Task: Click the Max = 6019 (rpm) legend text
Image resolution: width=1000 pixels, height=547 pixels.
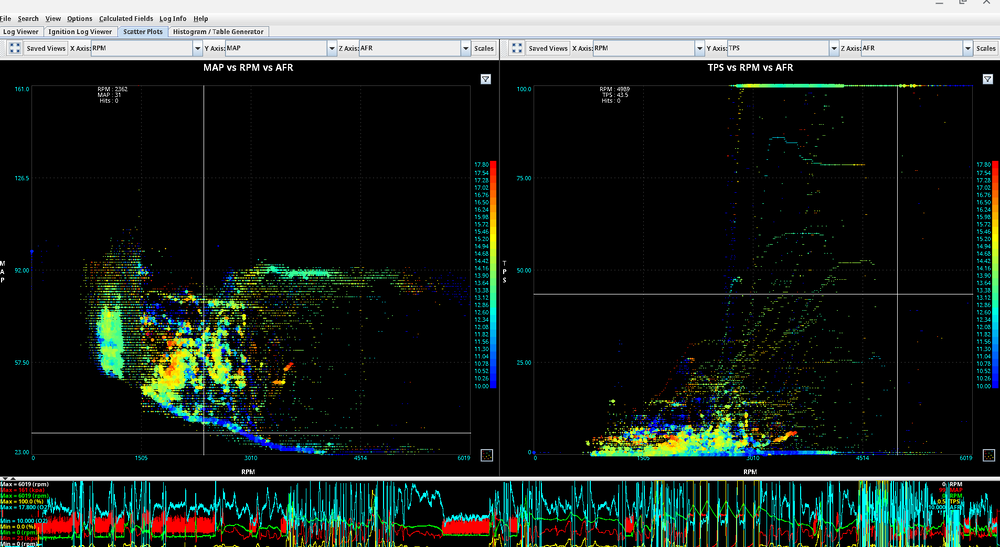Action: (x=24, y=485)
